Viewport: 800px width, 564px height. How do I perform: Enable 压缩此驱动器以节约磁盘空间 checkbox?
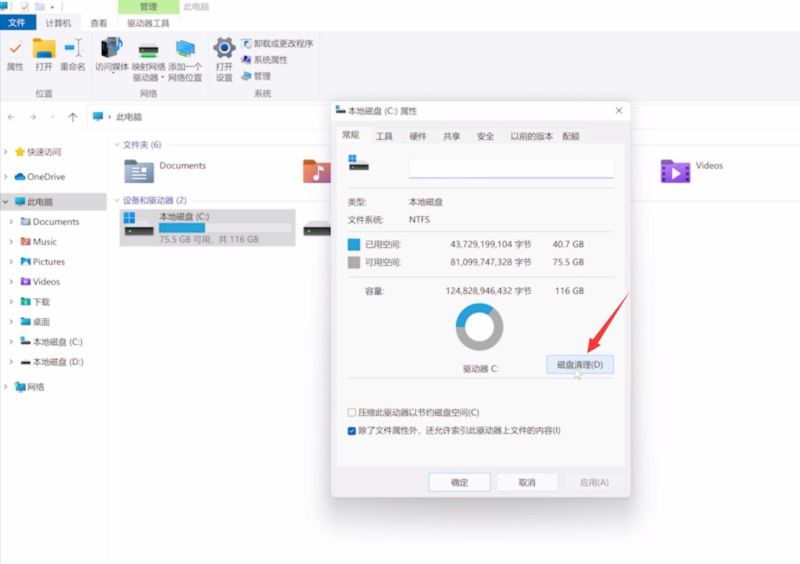352,412
